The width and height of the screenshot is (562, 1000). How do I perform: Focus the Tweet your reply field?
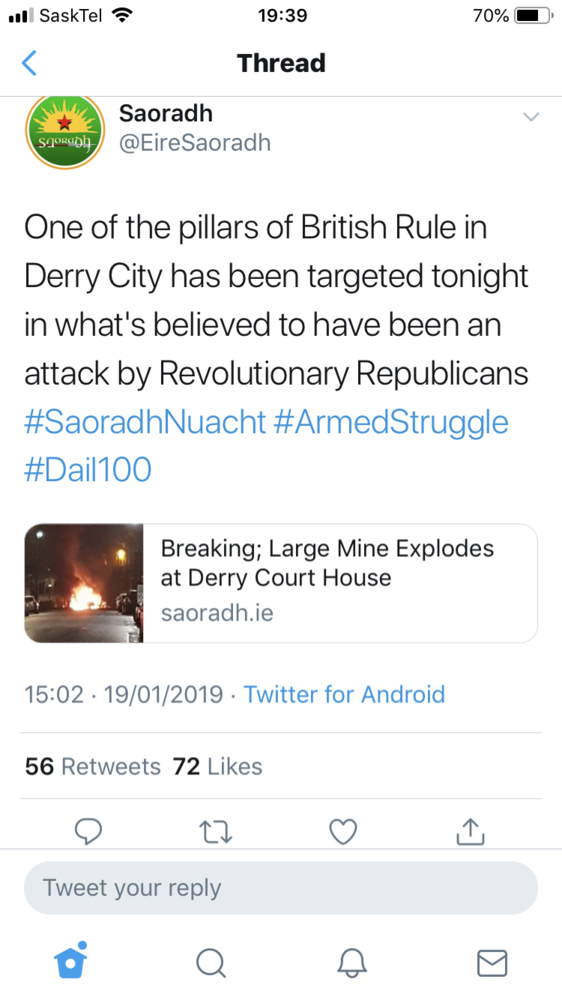(281, 888)
